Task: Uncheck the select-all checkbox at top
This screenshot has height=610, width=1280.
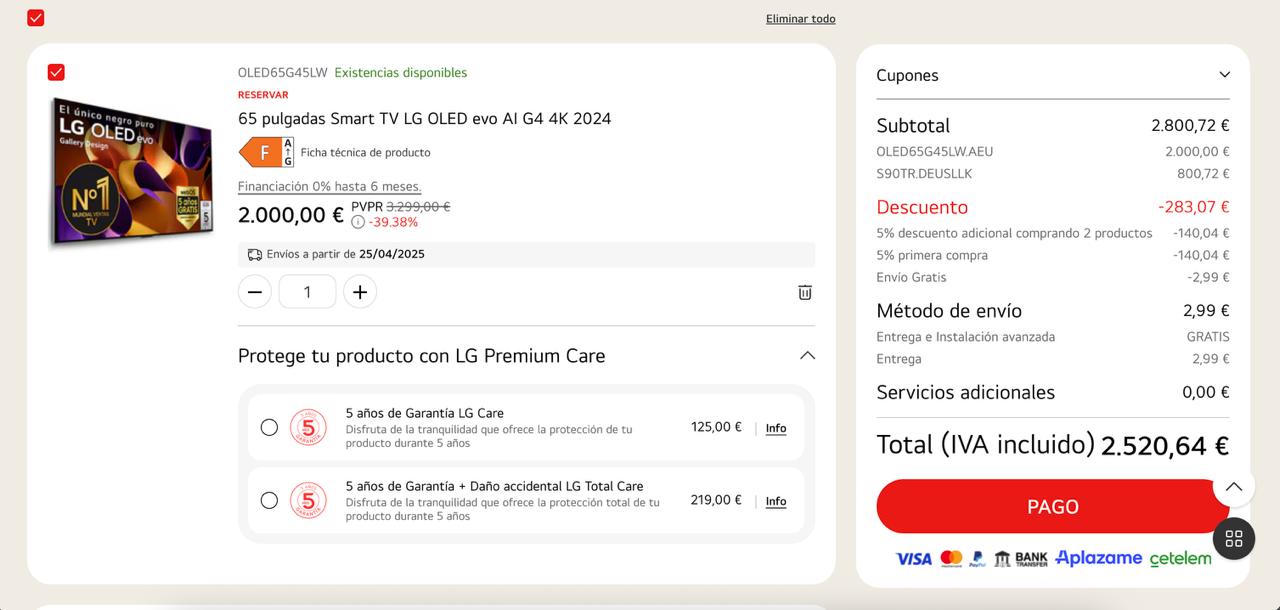Action: pos(36,18)
